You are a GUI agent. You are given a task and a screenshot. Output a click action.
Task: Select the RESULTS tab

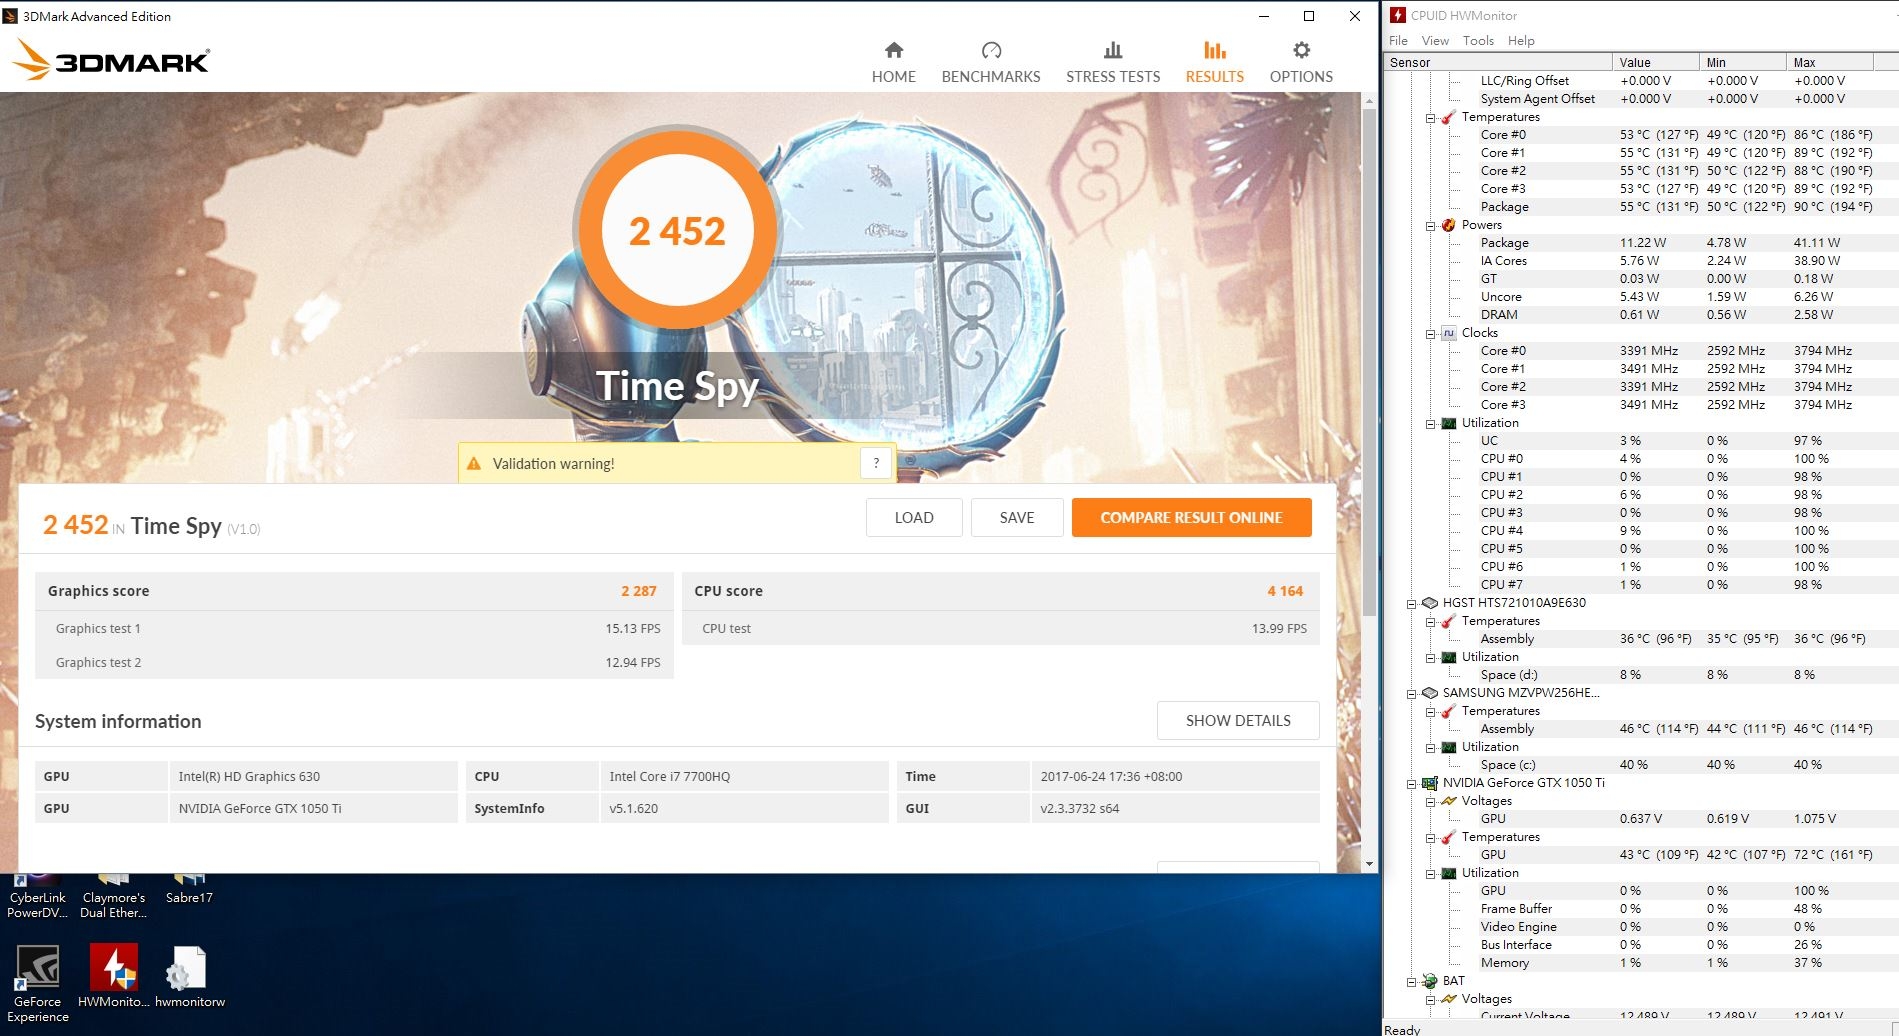pyautogui.click(x=1215, y=62)
